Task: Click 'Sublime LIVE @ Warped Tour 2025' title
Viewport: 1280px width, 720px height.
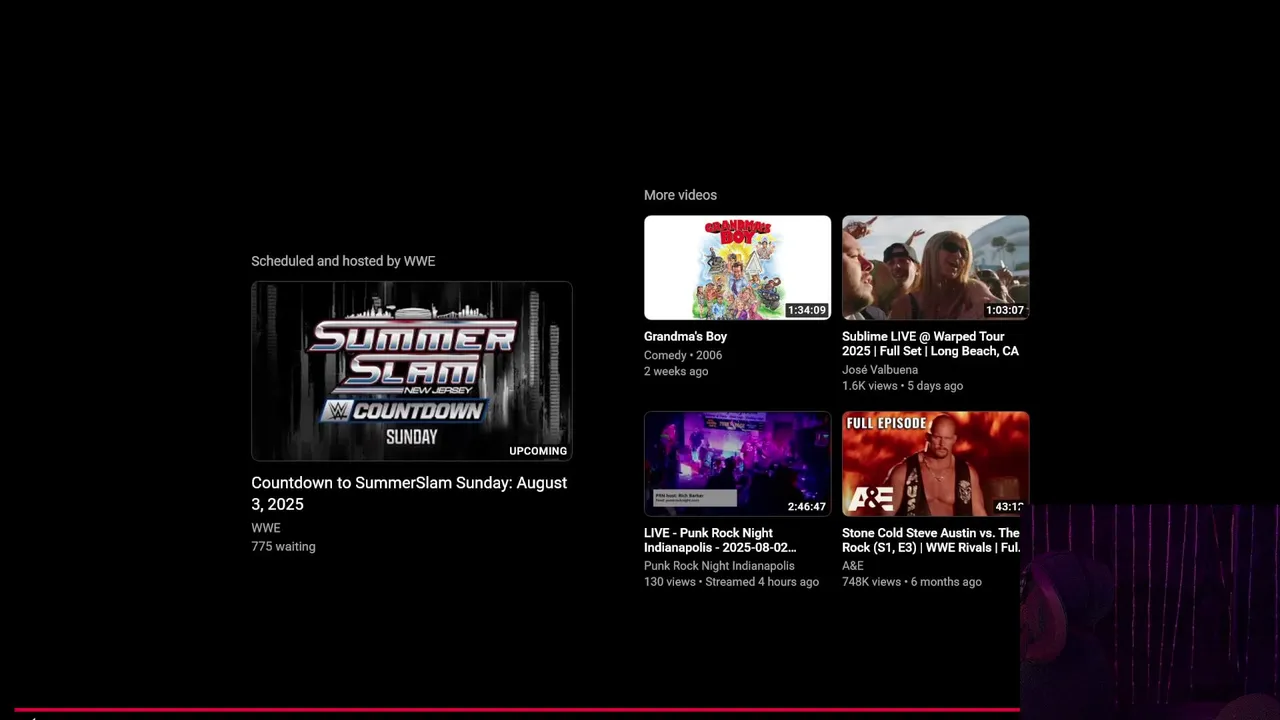Action: point(930,344)
